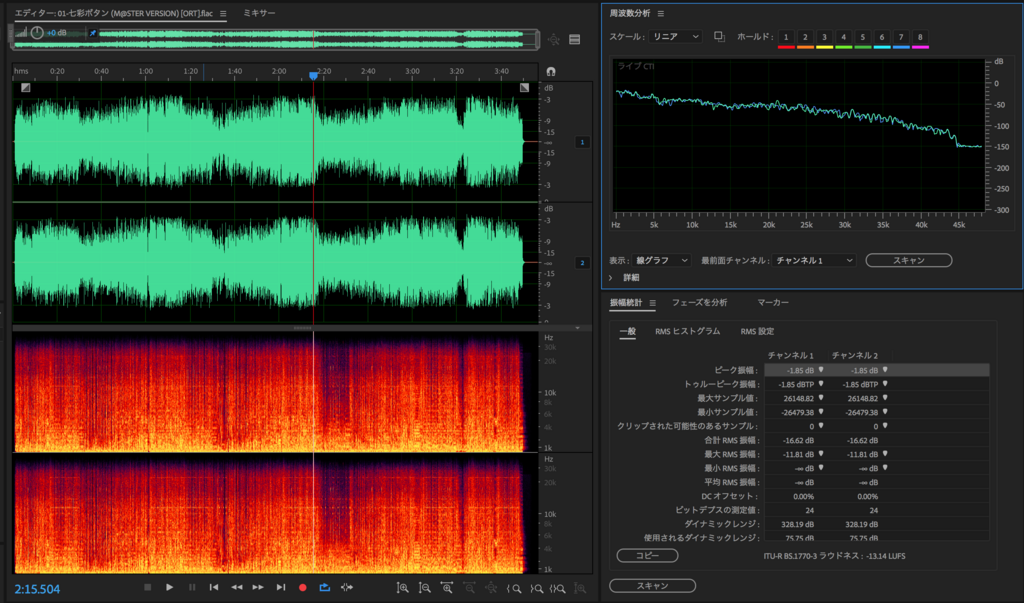Switch to the フェーズを分析 tab
Screen dimensions: 1024x603
tap(699, 302)
